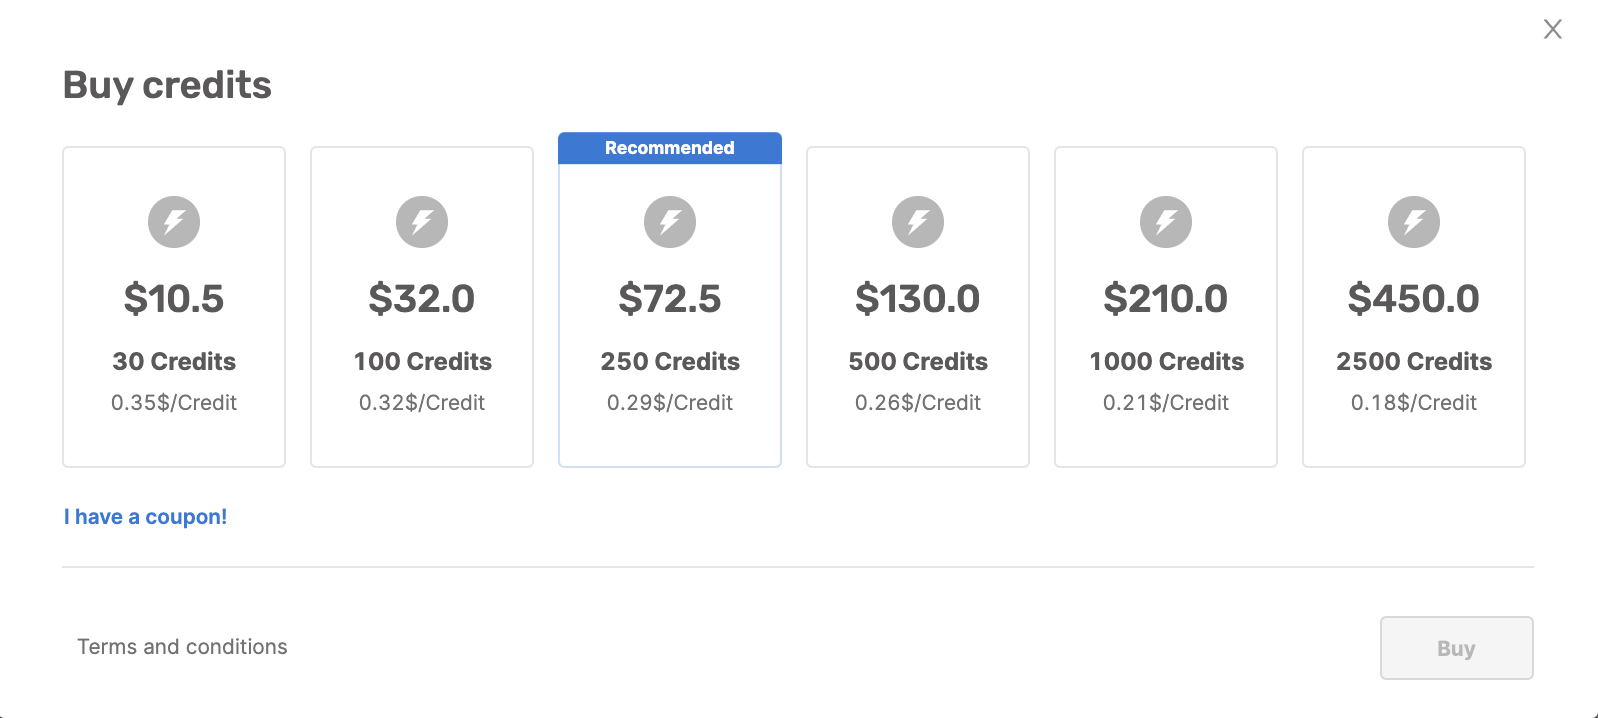
Task: Close the Buy credits dialog
Action: point(1552,29)
